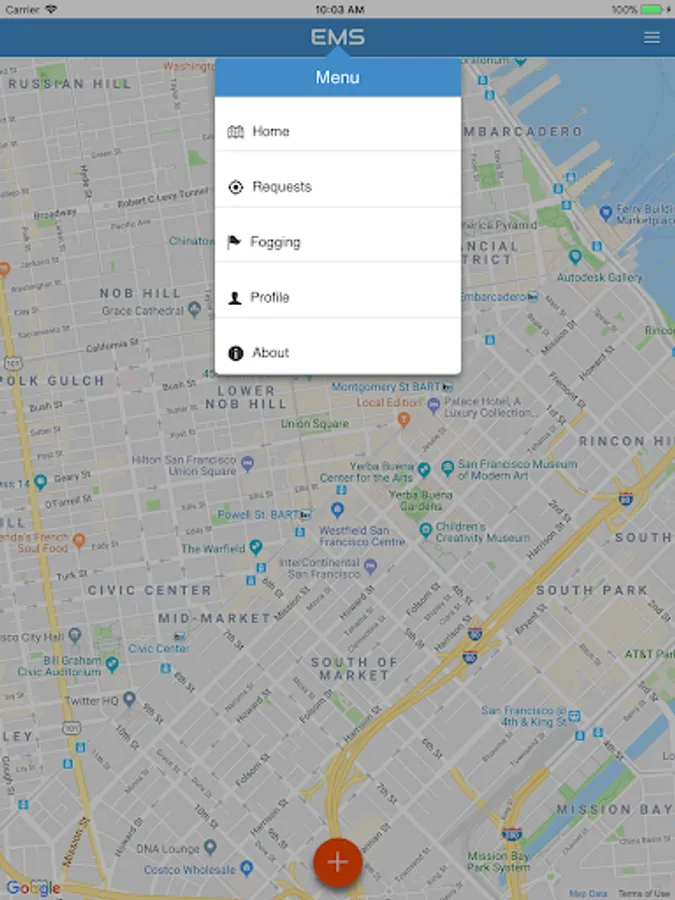
Task: Select the Autodesk Gallery pin
Action: click(x=575, y=257)
